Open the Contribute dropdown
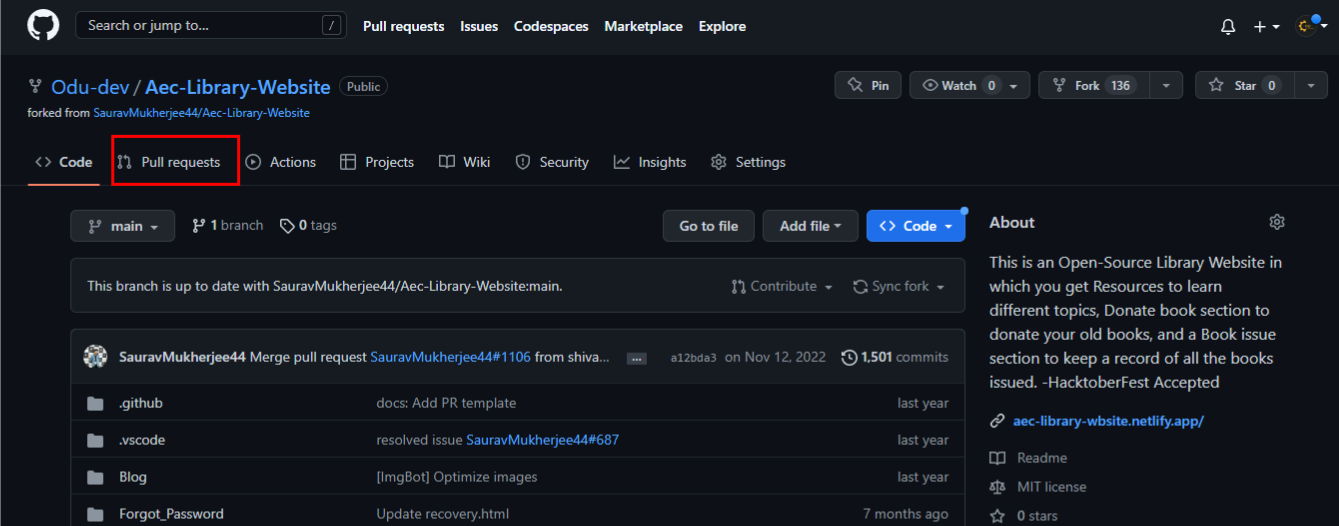 (783, 286)
